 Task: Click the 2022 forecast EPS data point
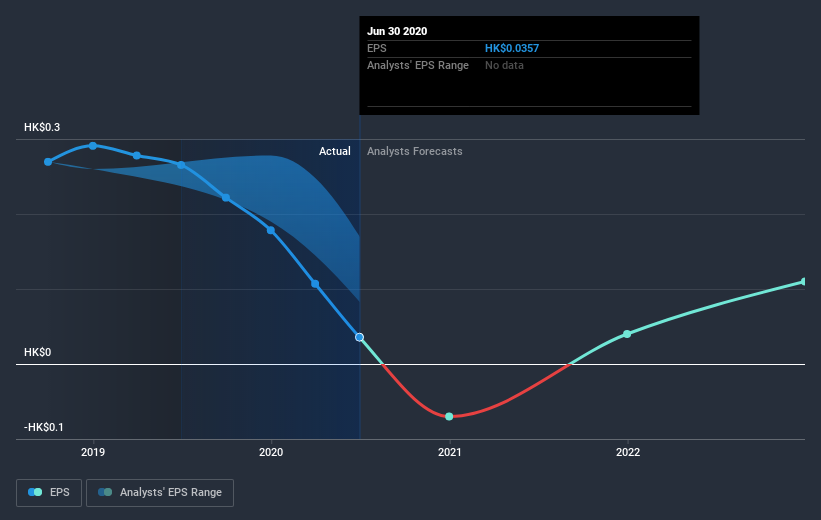point(627,334)
